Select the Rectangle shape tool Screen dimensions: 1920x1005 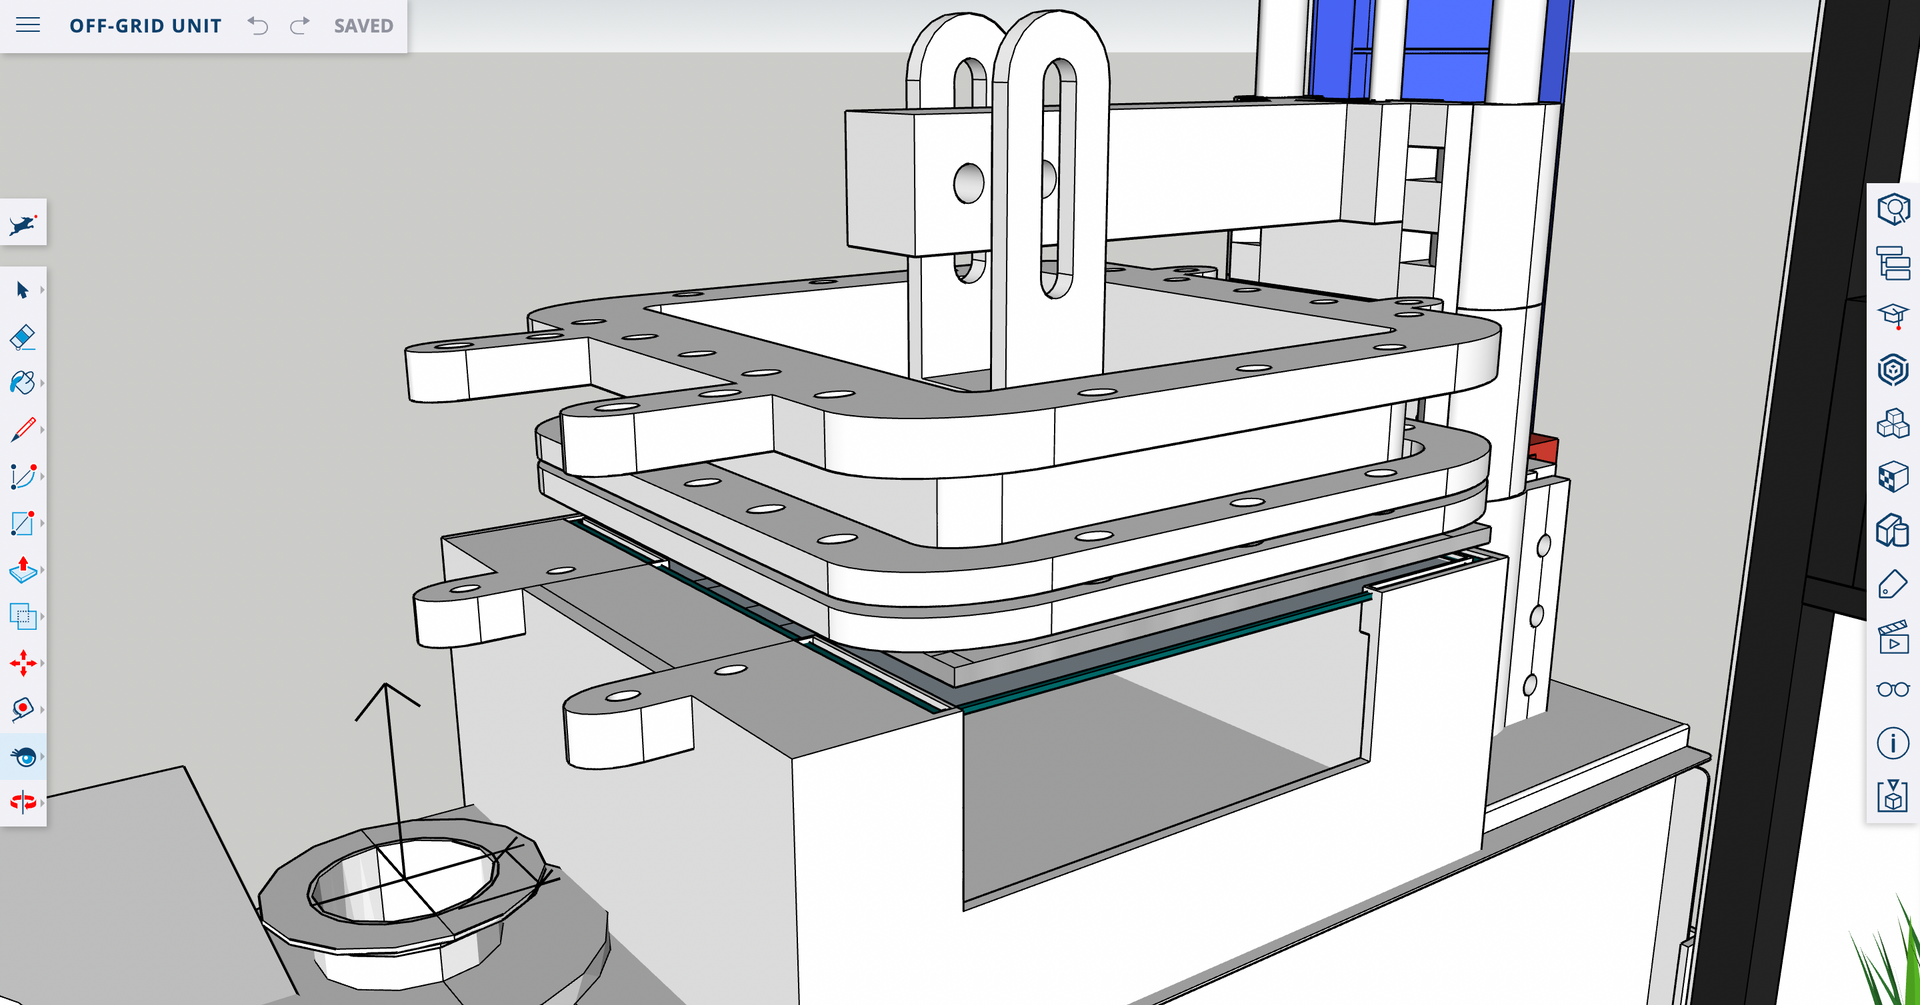tap(22, 523)
